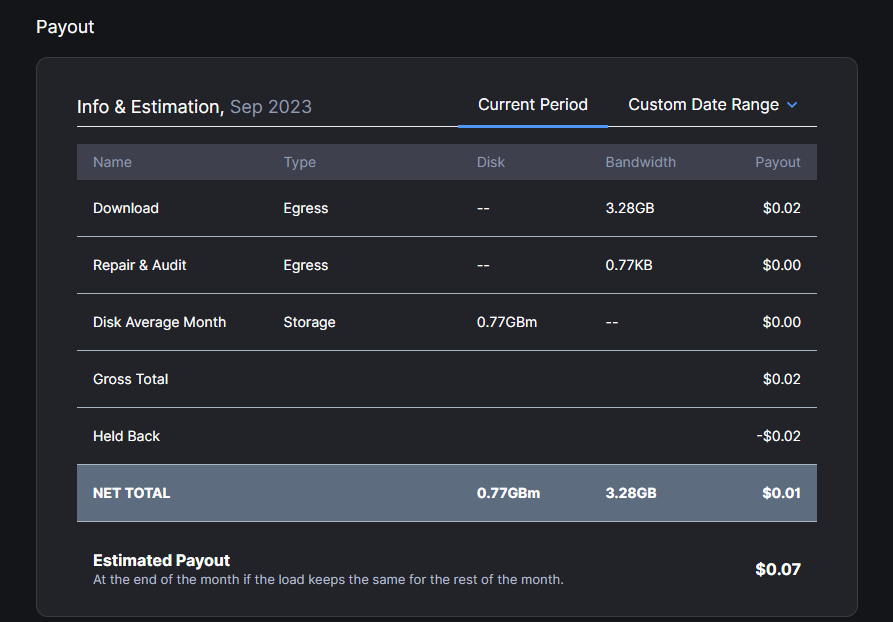Viewport: 893px width, 622px height.
Task: Click the Name column header
Action: 112,162
